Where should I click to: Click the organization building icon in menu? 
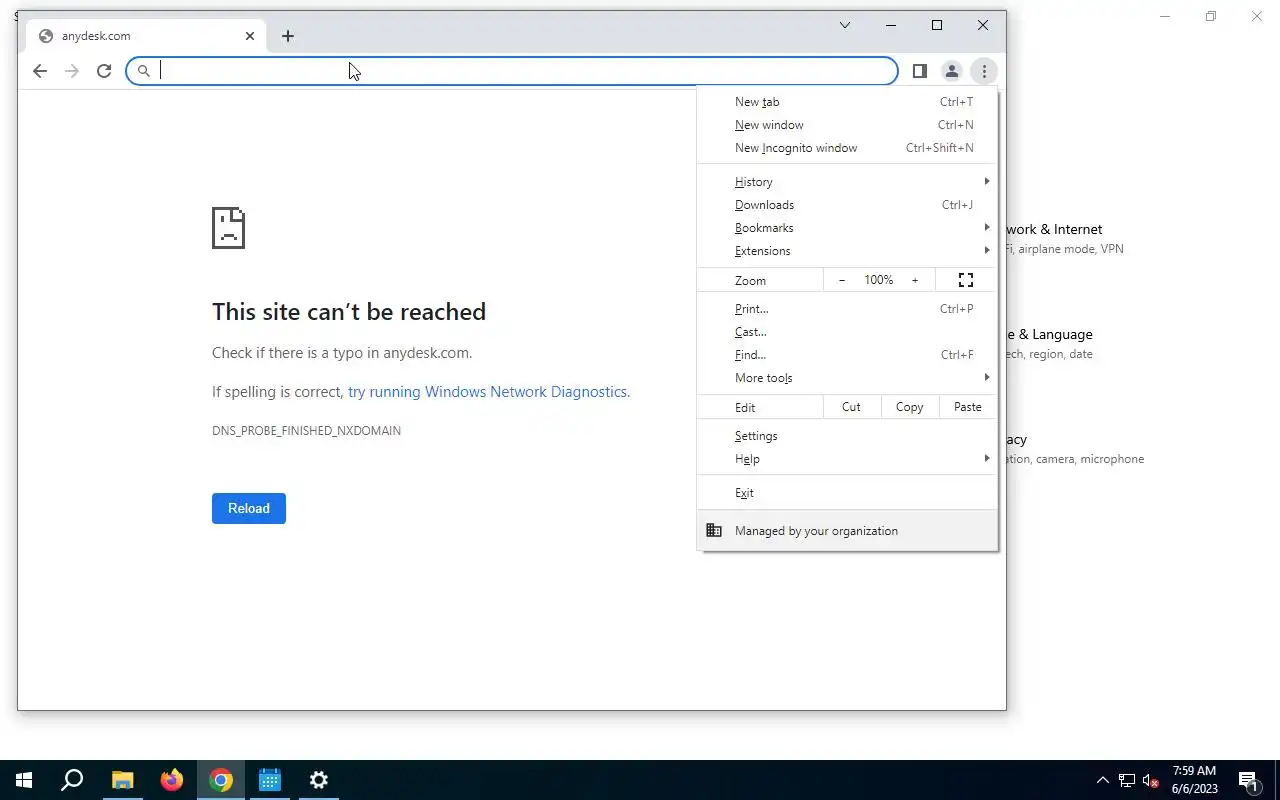[714, 531]
